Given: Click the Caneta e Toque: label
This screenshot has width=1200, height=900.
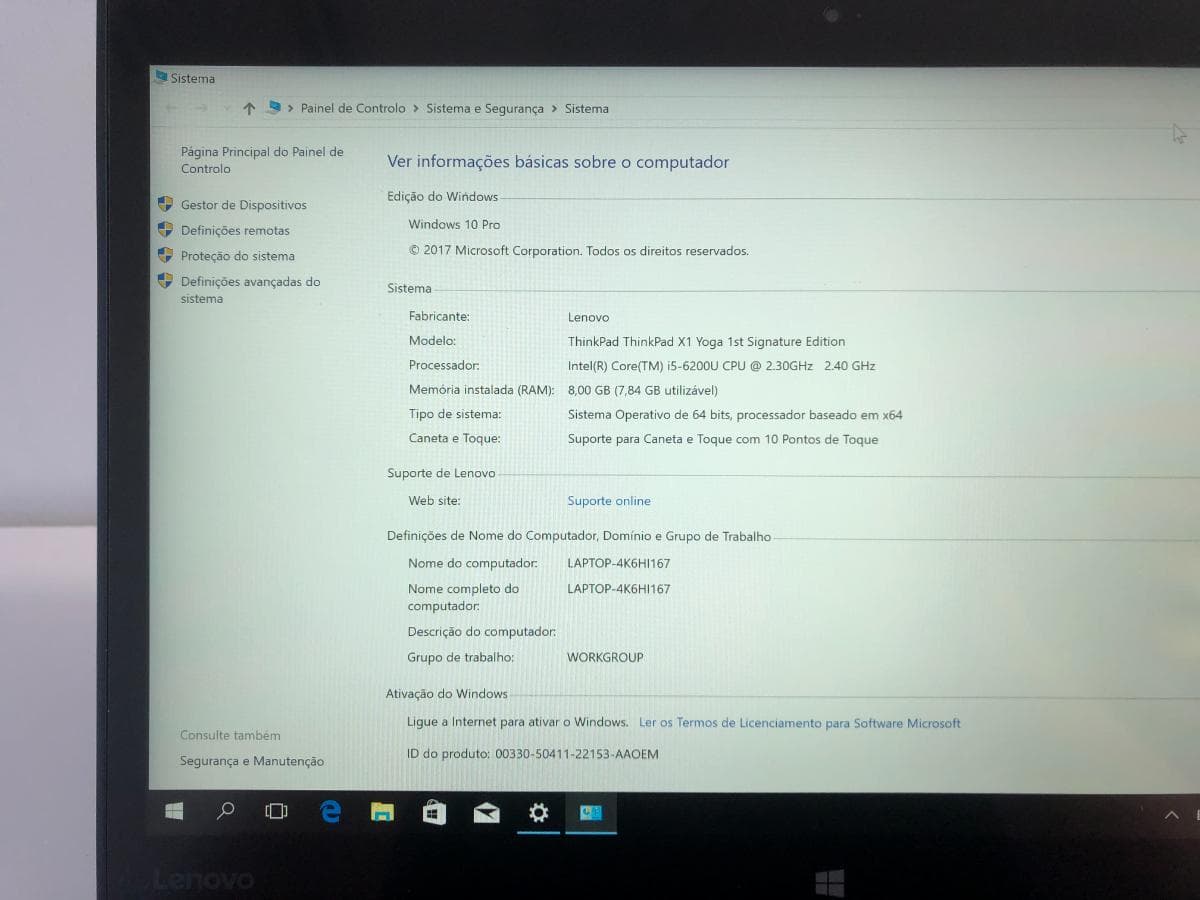Looking at the screenshot, I should (455, 438).
